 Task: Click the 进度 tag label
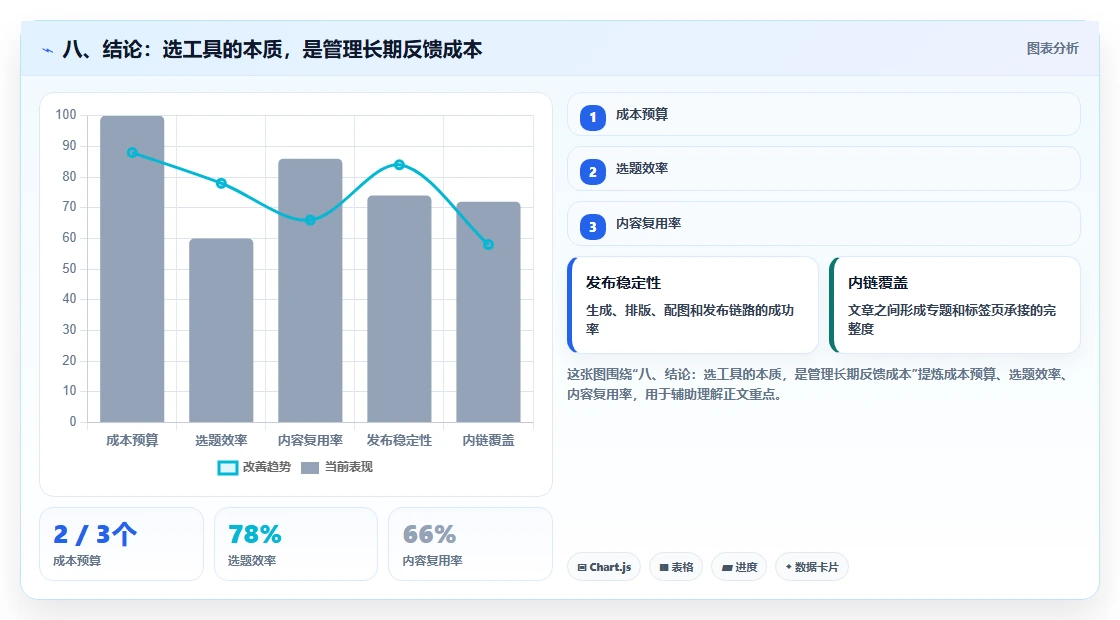(746, 567)
